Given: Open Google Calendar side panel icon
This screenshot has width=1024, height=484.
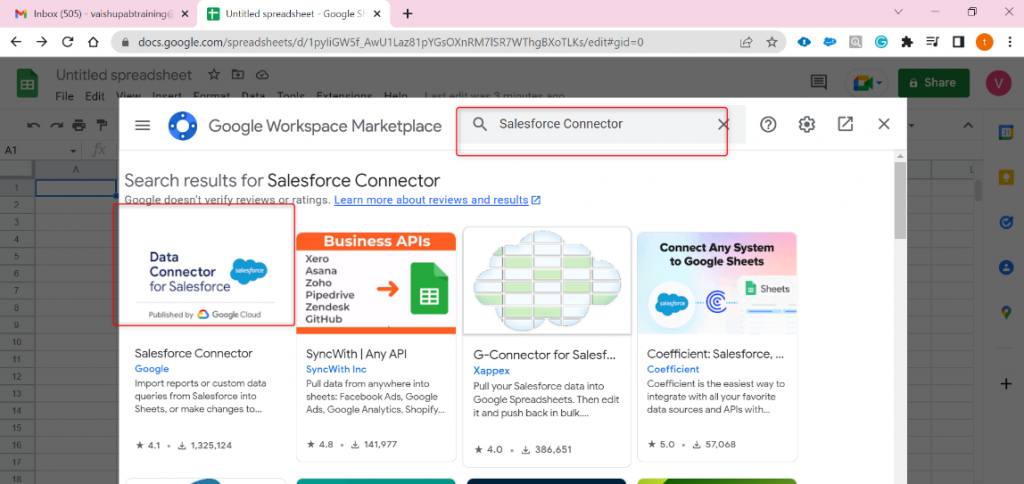Looking at the screenshot, I should (1006, 133).
